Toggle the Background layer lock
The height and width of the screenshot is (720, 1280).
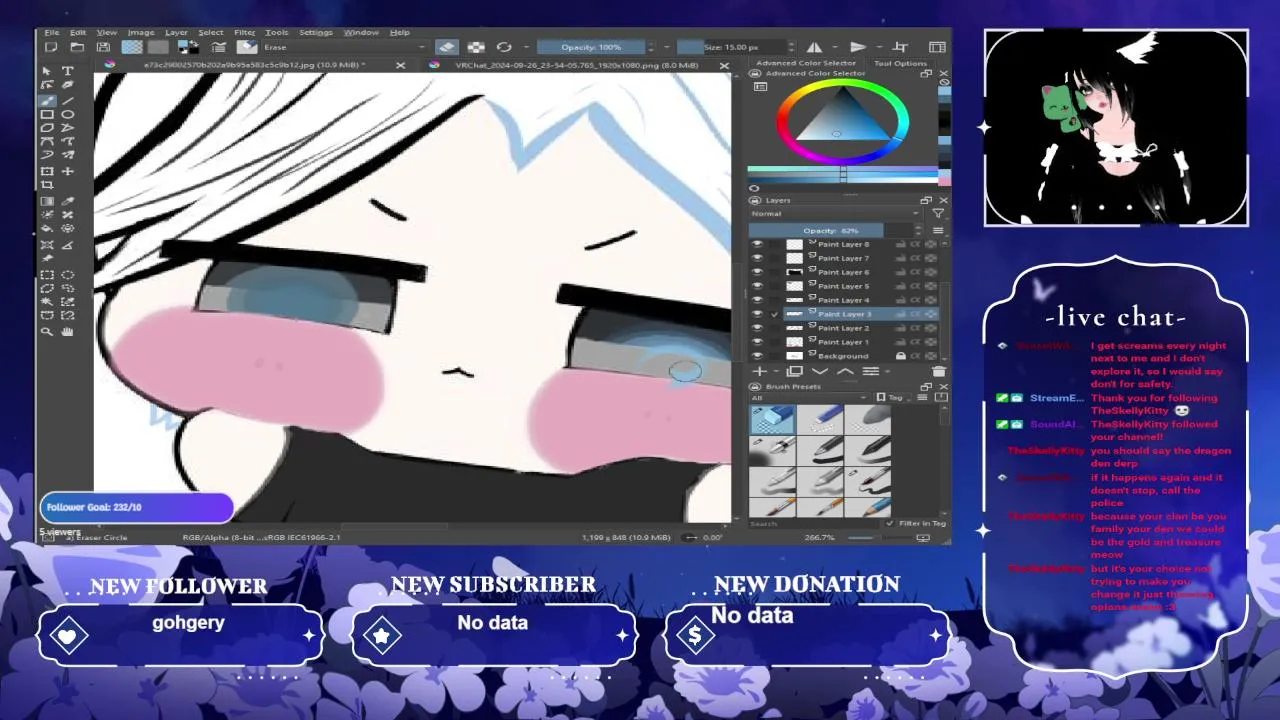click(x=900, y=356)
